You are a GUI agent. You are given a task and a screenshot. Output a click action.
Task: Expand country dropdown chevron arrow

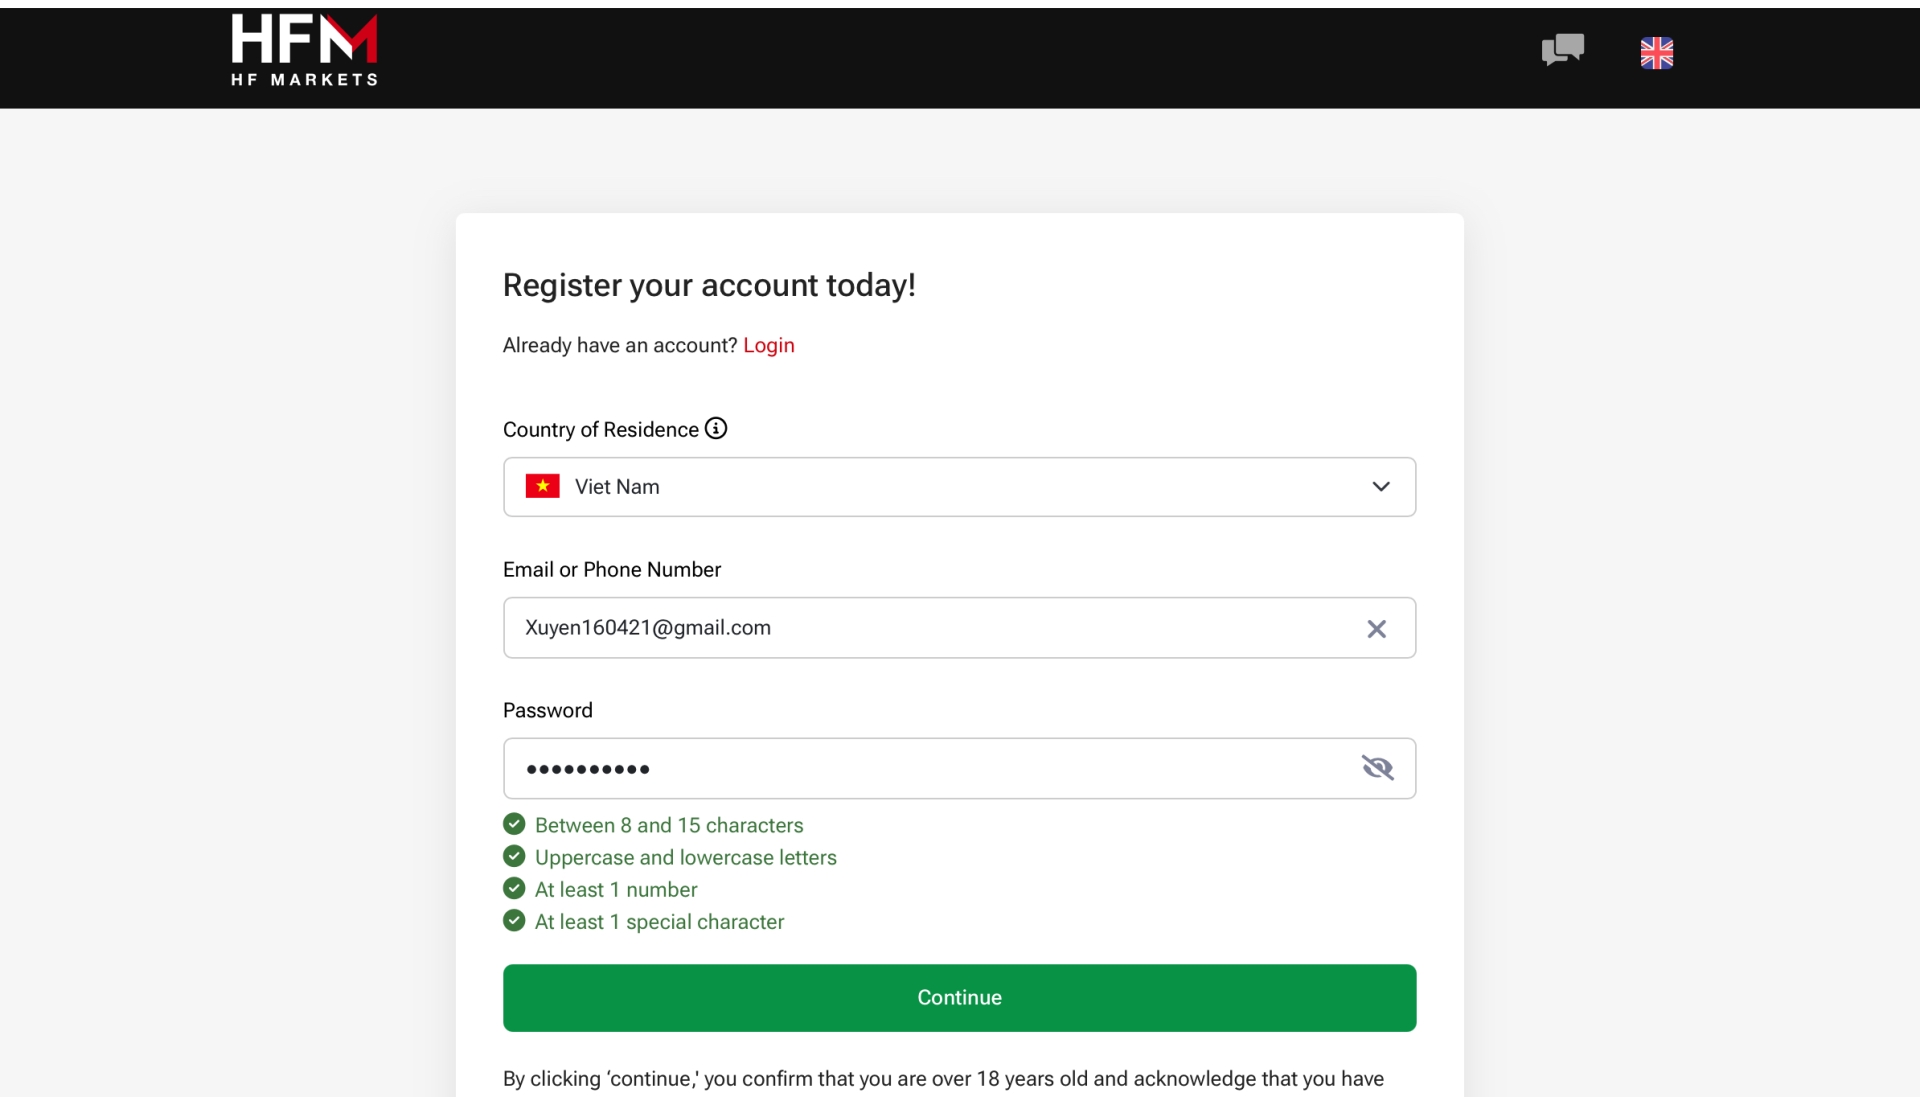[x=1380, y=487]
